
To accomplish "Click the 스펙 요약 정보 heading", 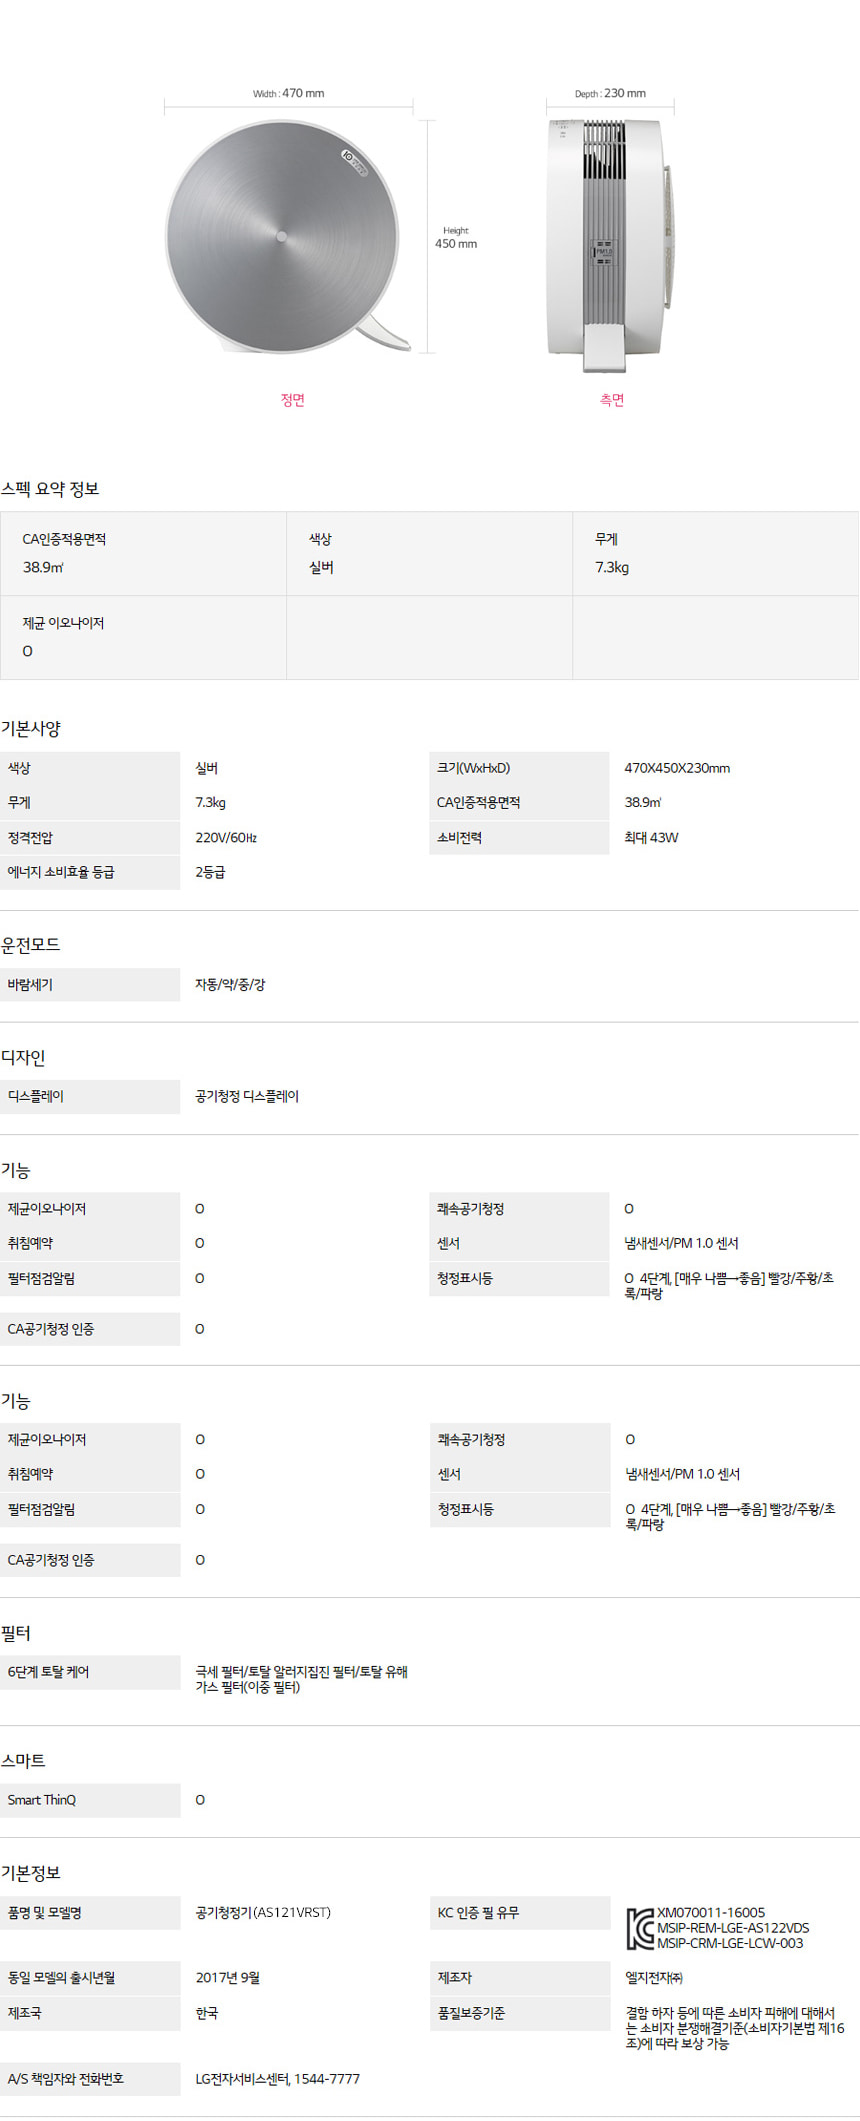I will click(50, 489).
